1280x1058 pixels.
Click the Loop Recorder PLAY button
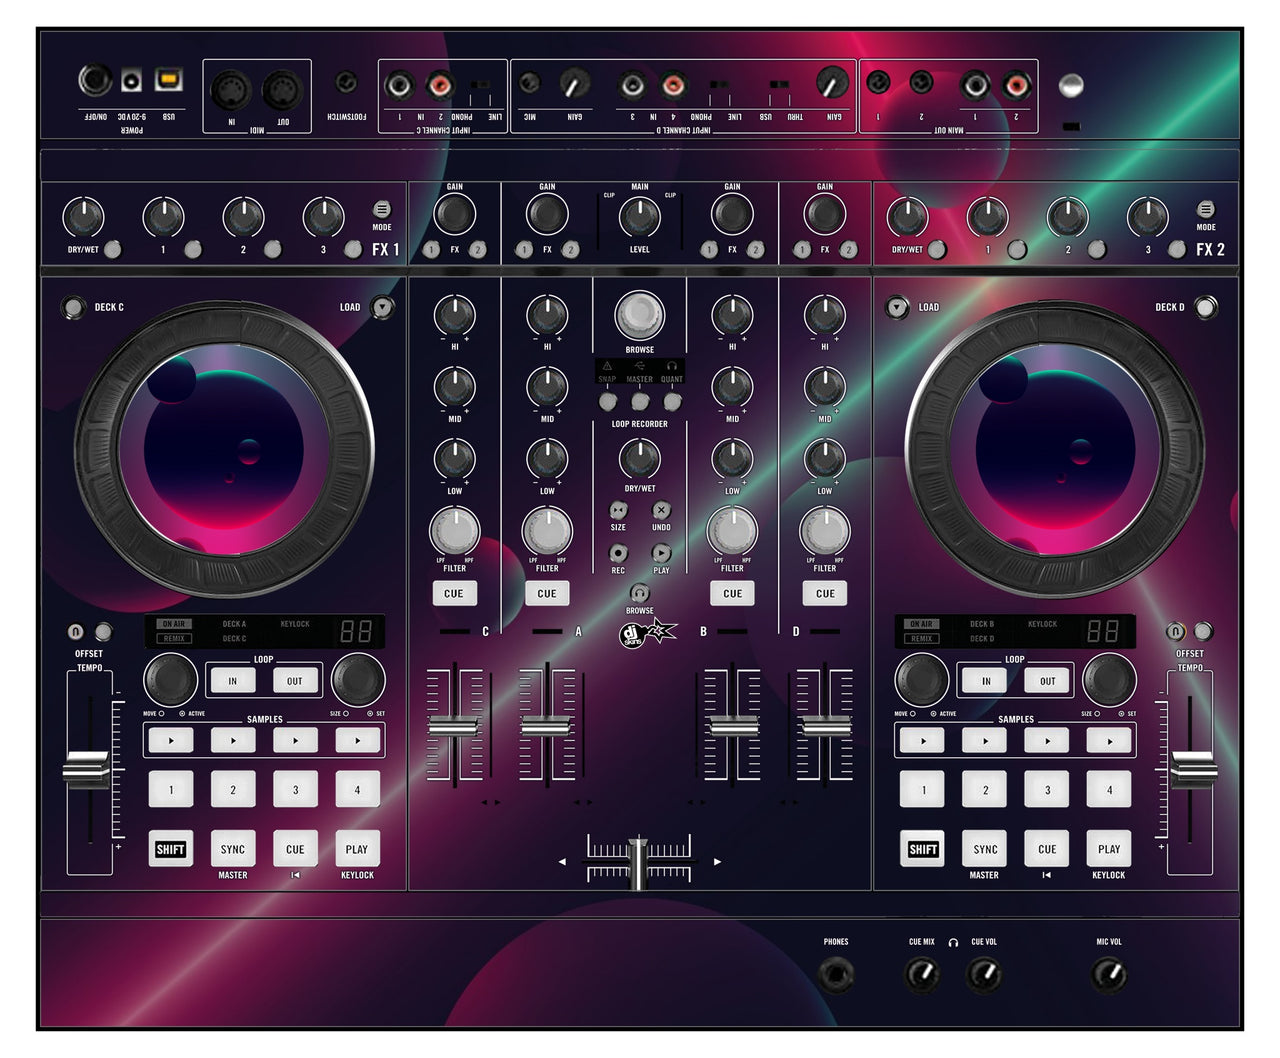(x=661, y=553)
